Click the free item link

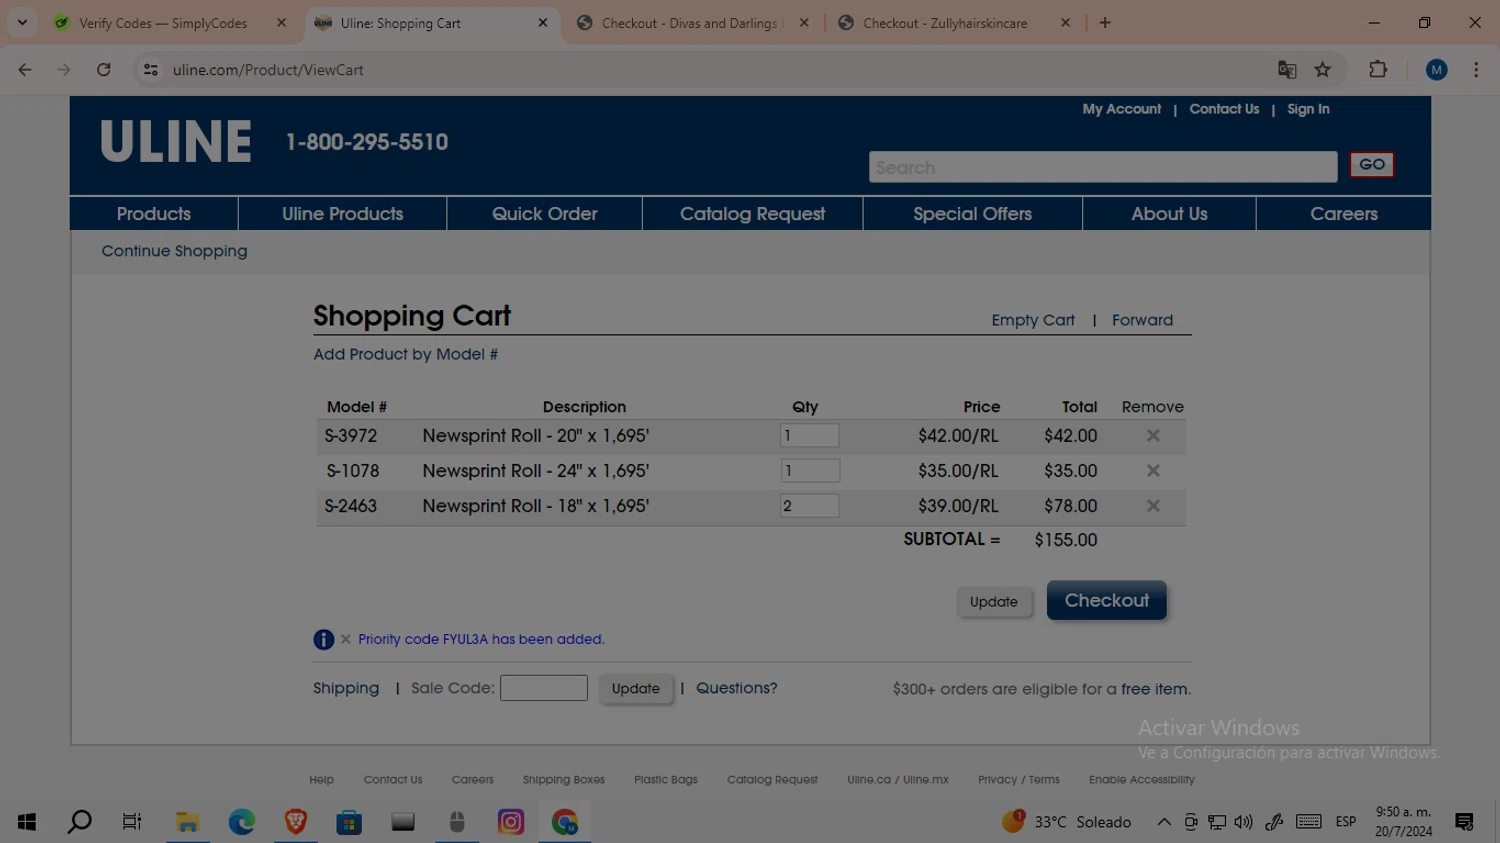click(x=1155, y=689)
